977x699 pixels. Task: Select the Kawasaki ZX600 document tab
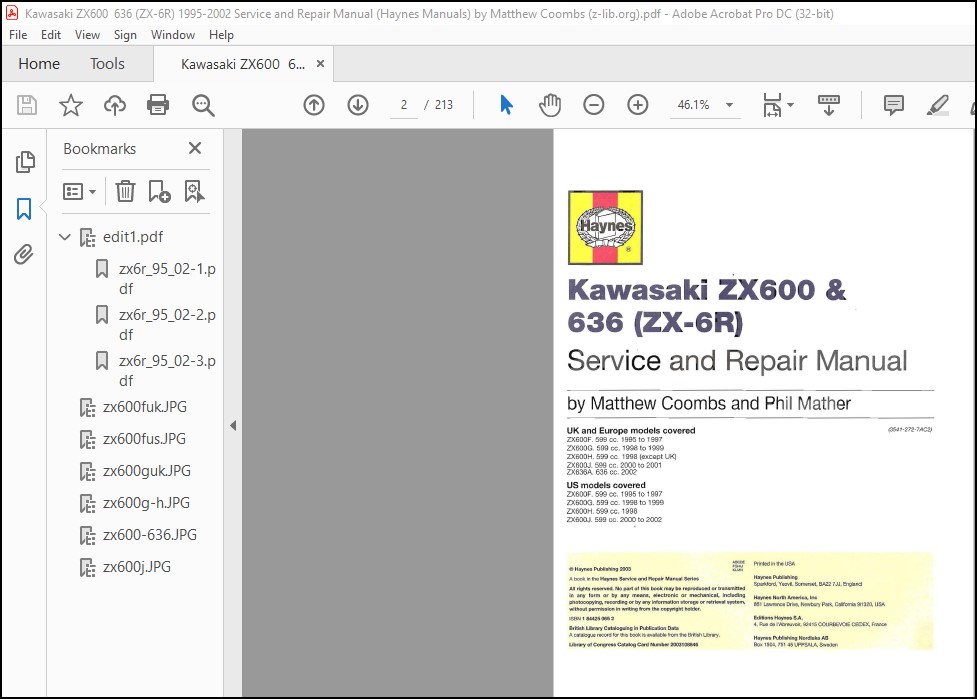point(243,64)
